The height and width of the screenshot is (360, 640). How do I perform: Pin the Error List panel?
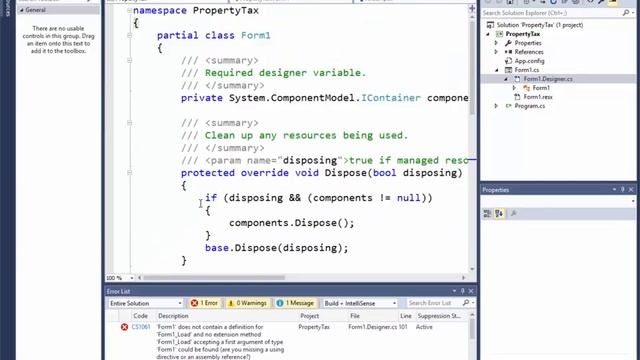tap(462, 291)
